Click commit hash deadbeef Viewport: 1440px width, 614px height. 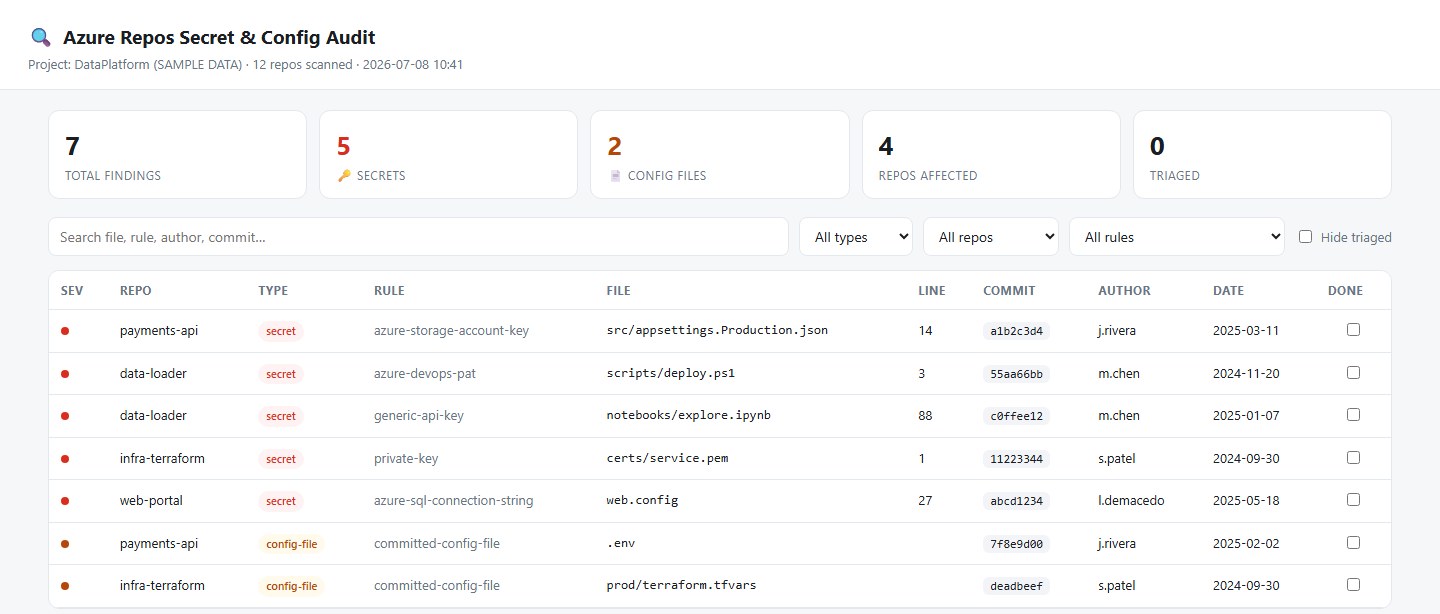tap(1016, 586)
